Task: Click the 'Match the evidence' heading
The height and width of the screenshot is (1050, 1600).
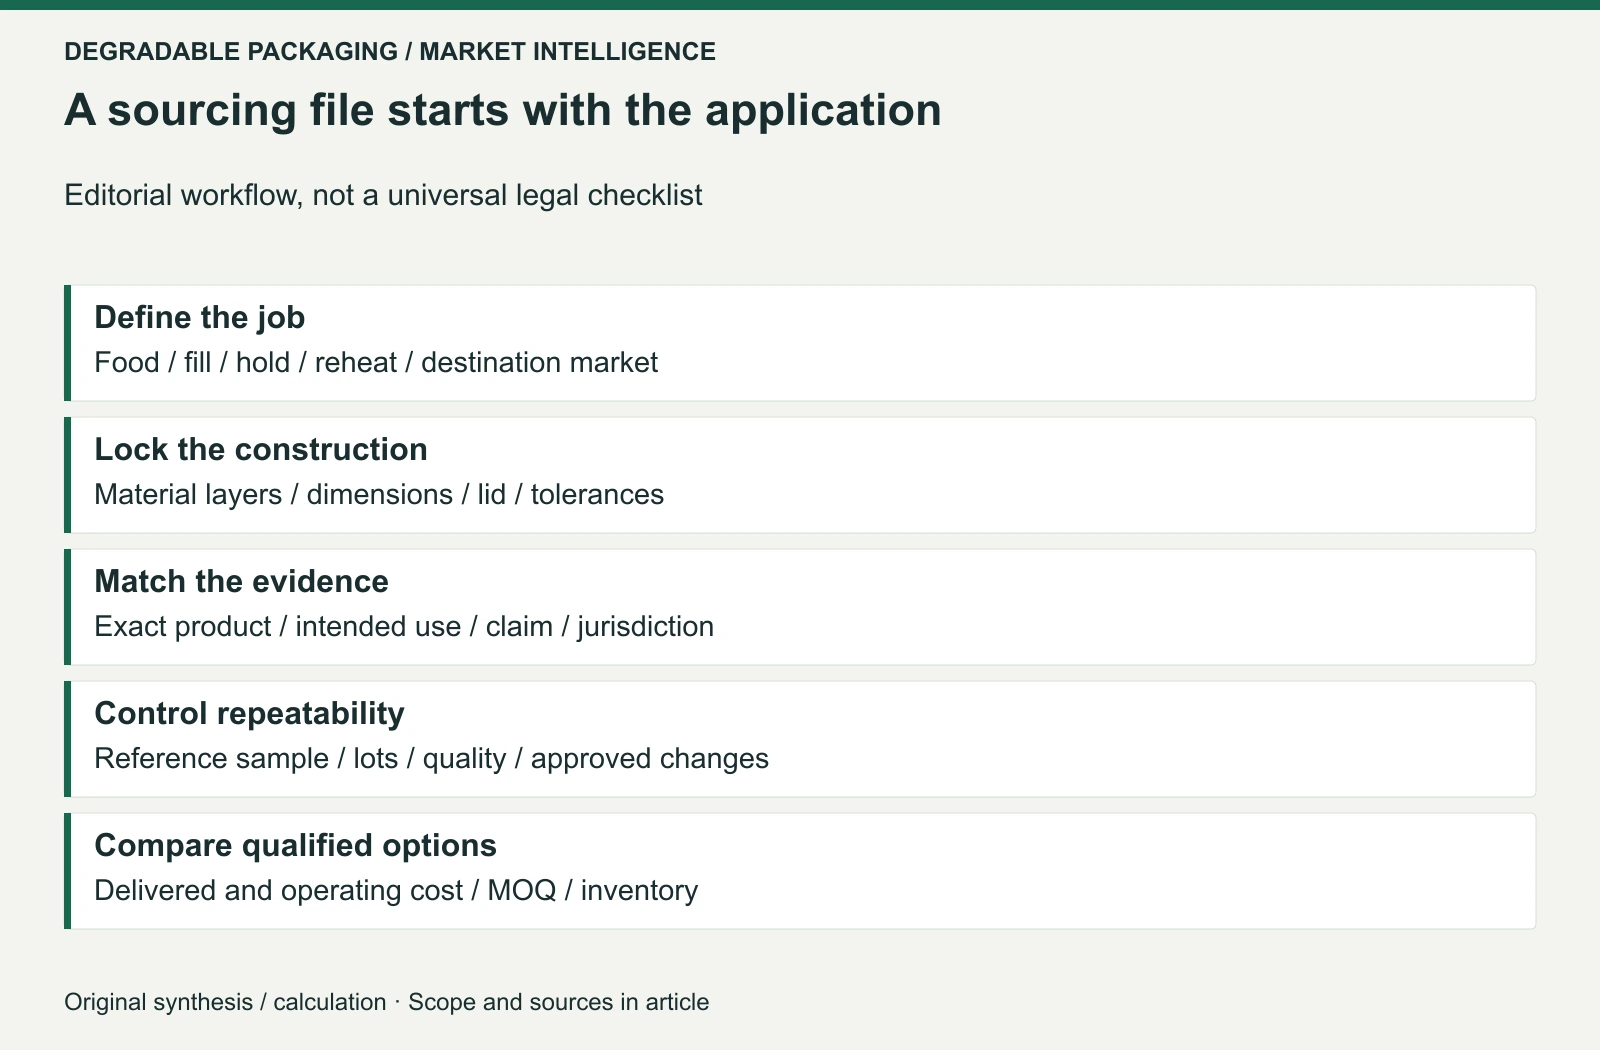Action: click(241, 581)
